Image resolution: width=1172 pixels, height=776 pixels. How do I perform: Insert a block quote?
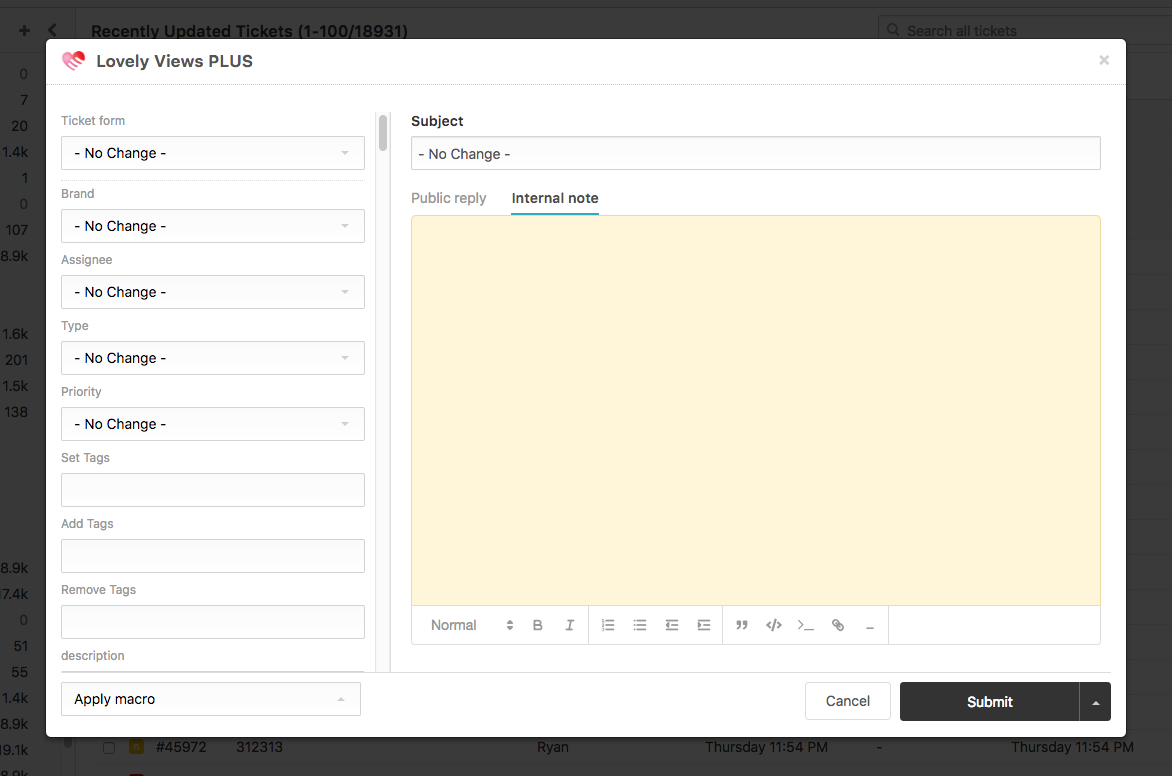[741, 625]
